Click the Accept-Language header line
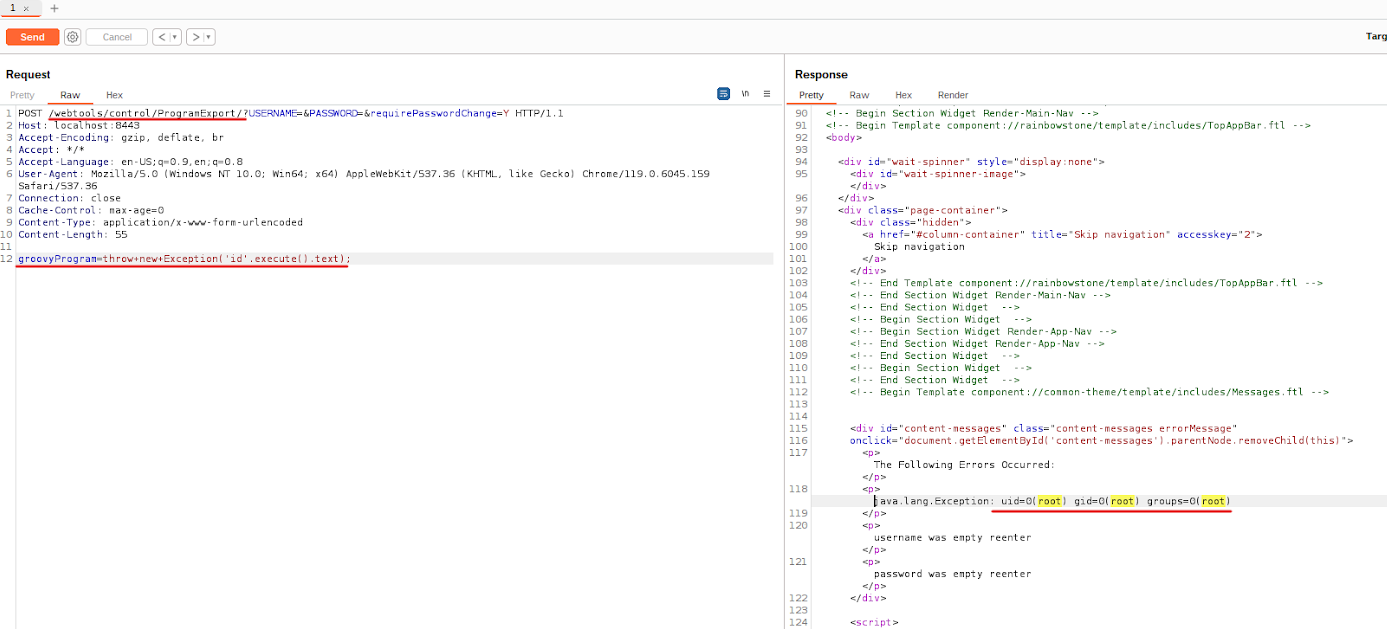The image size is (1387, 629). tap(130, 162)
